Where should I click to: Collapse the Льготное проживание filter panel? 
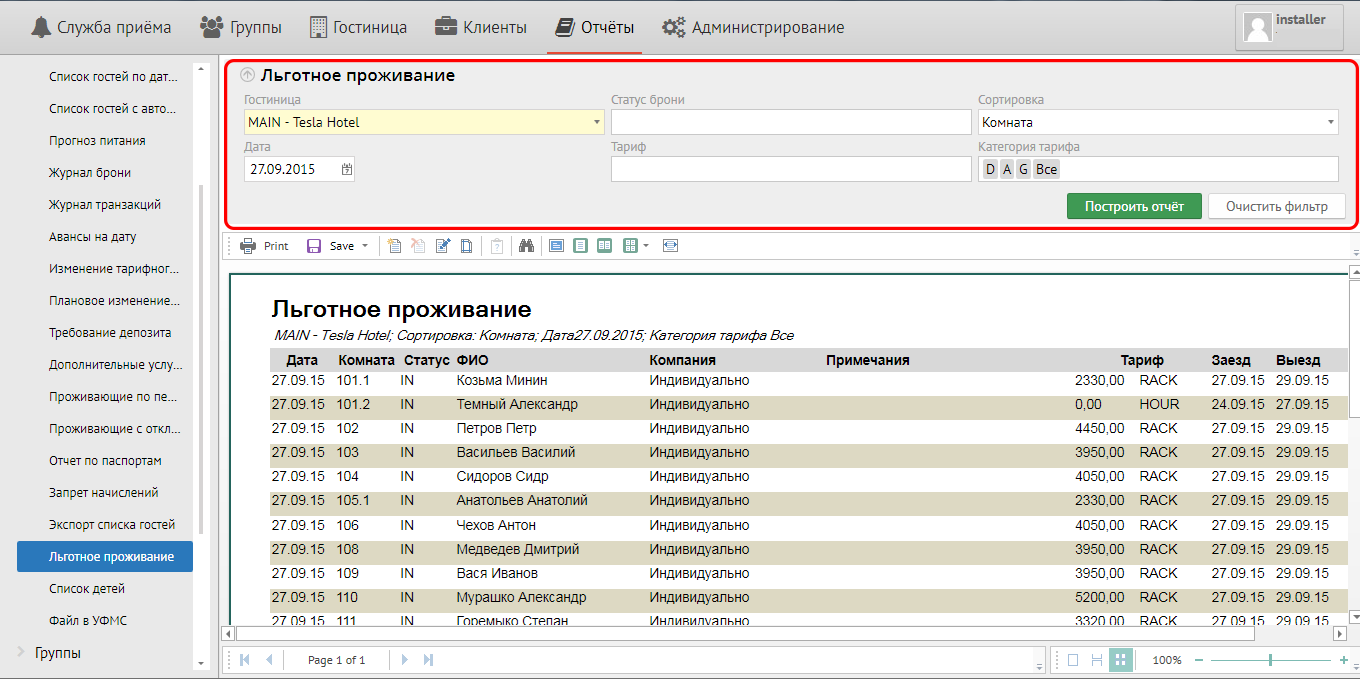[x=248, y=75]
